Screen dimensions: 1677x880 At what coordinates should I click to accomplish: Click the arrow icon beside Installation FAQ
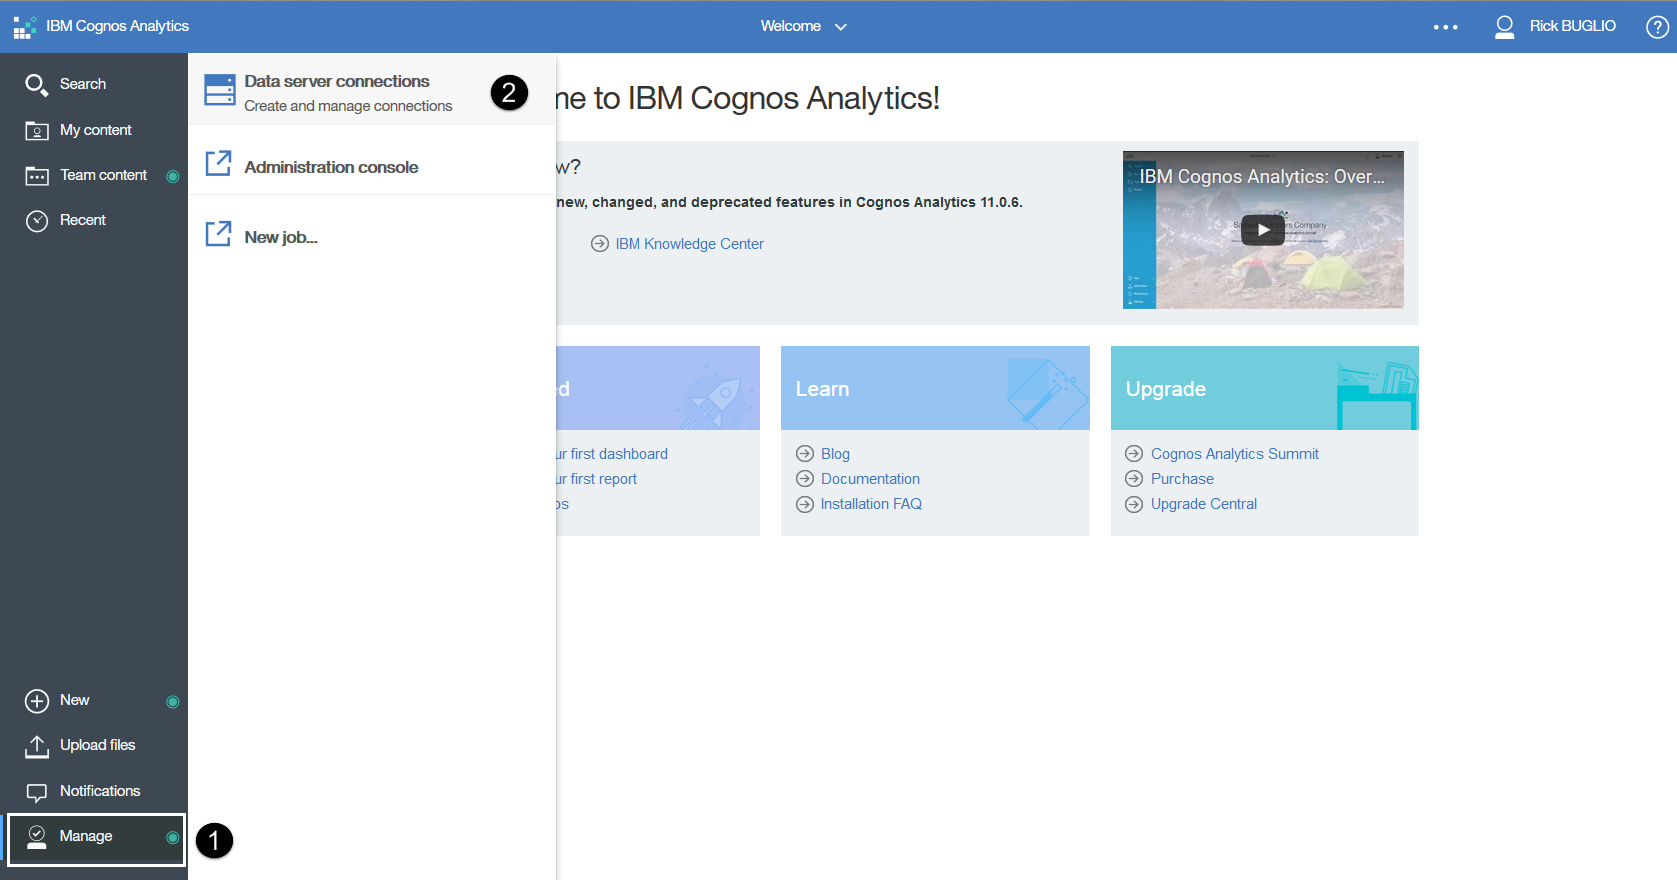[x=805, y=504]
